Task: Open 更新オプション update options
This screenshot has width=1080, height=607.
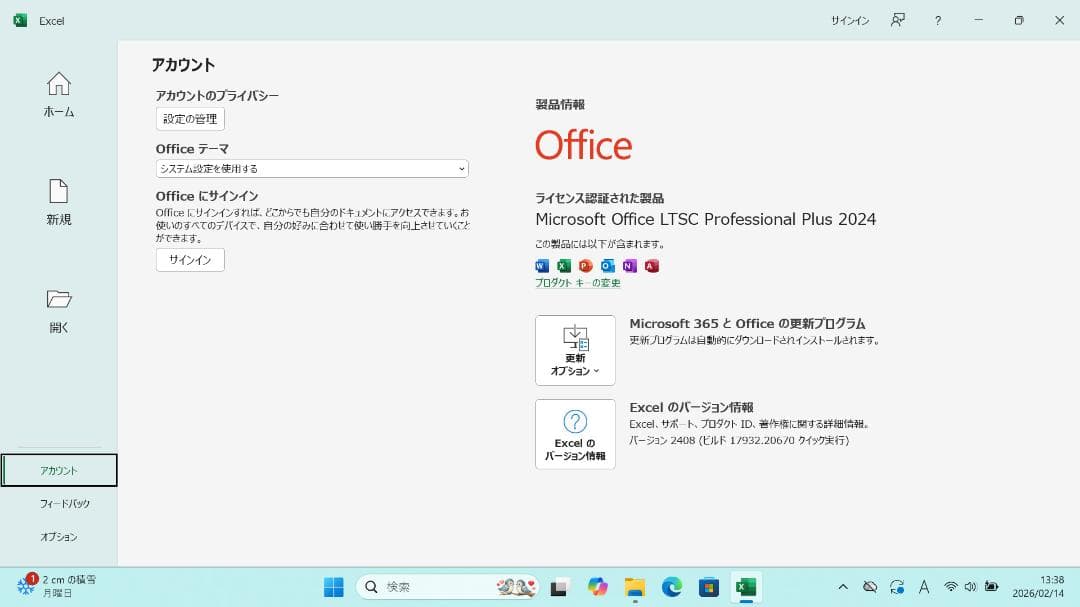Action: [x=575, y=350]
